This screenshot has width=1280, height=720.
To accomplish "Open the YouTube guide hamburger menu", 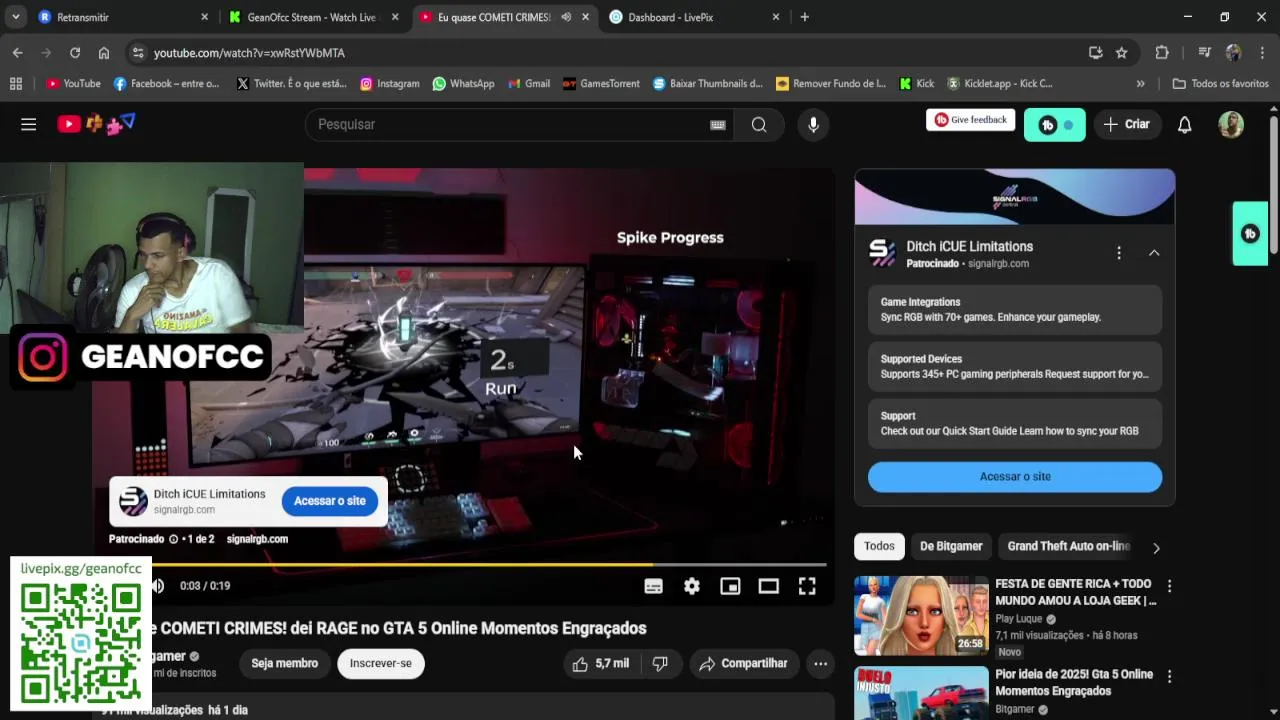I will [28, 124].
